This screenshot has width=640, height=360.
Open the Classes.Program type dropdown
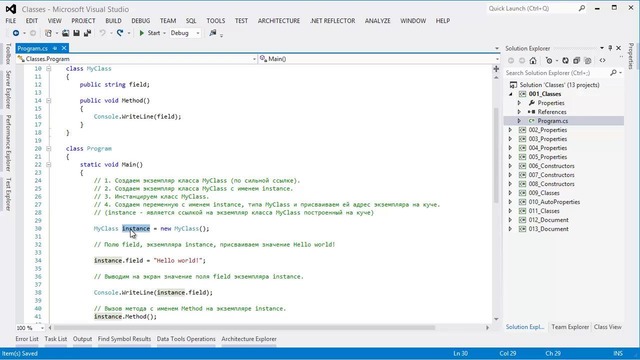coord(137,59)
